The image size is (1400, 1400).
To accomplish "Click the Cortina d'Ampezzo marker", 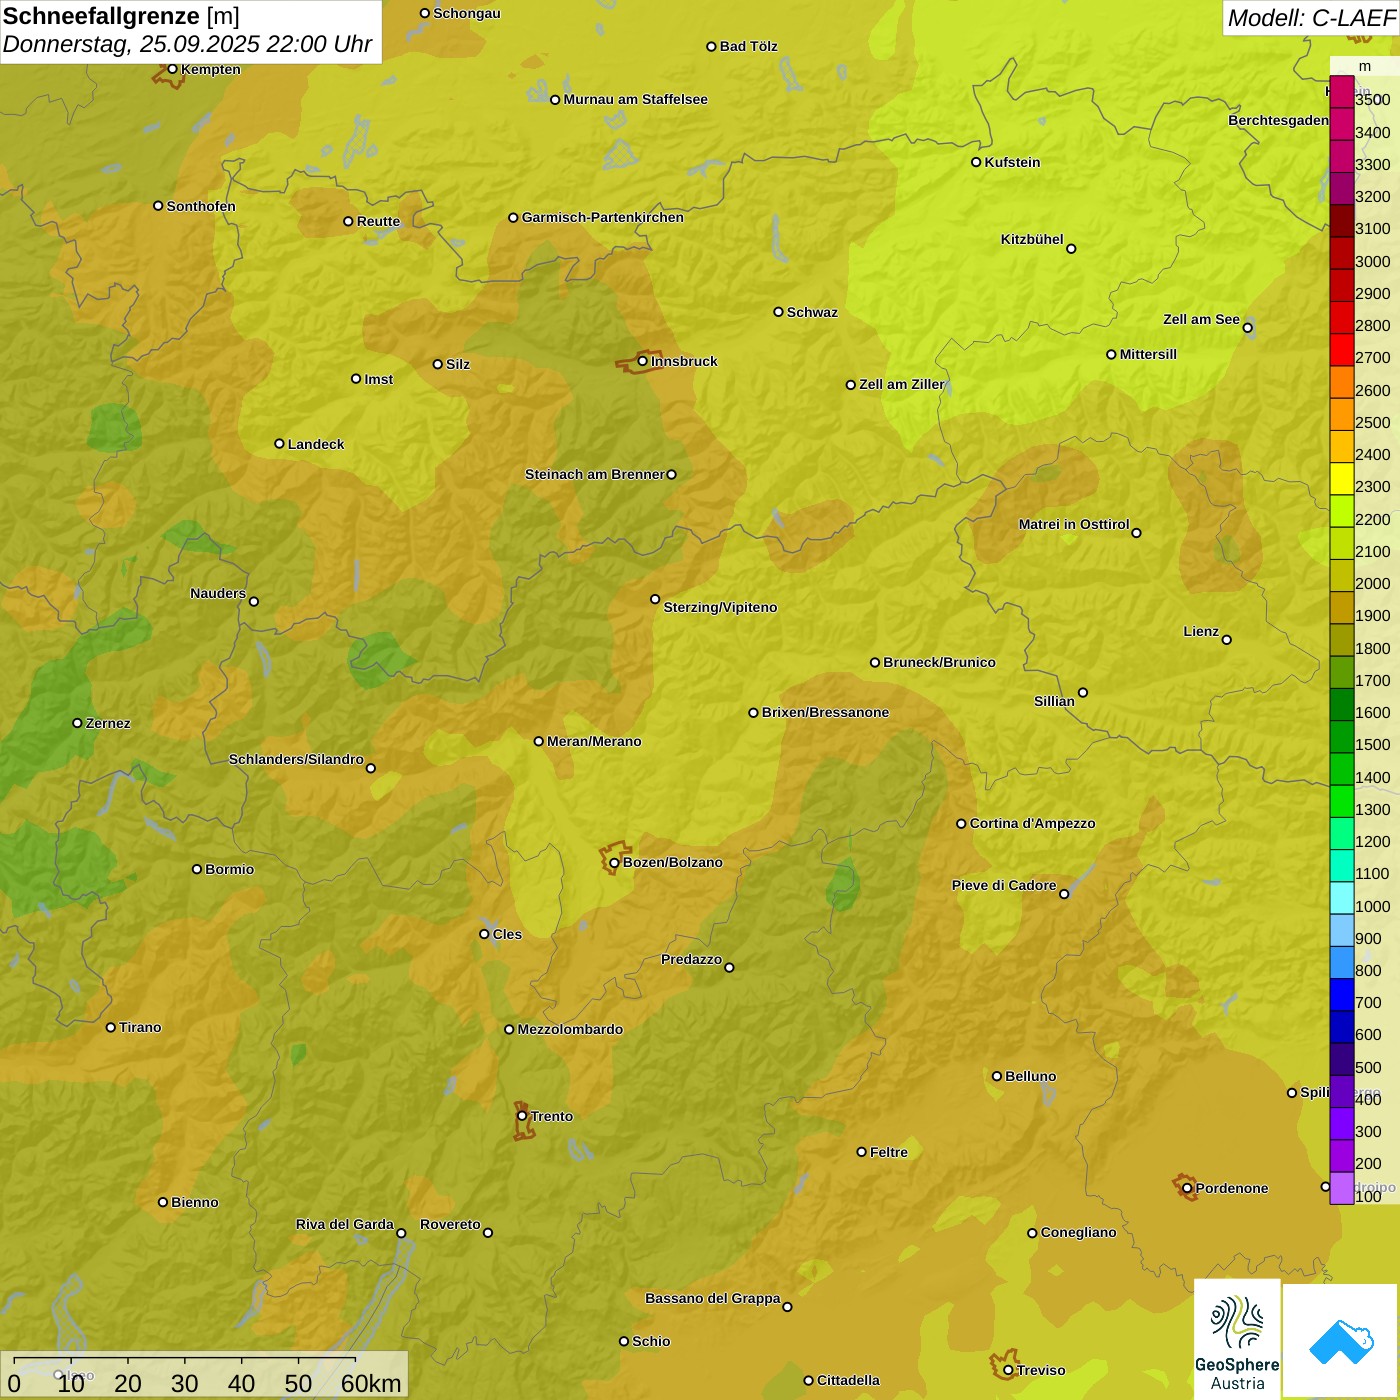I will pyautogui.click(x=961, y=824).
